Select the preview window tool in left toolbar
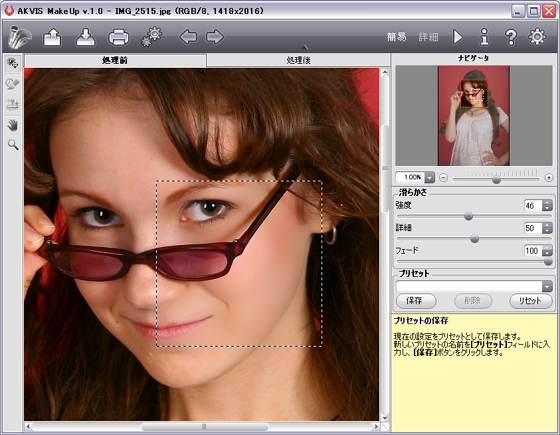Image resolution: width=560 pixels, height=435 pixels. (13, 64)
